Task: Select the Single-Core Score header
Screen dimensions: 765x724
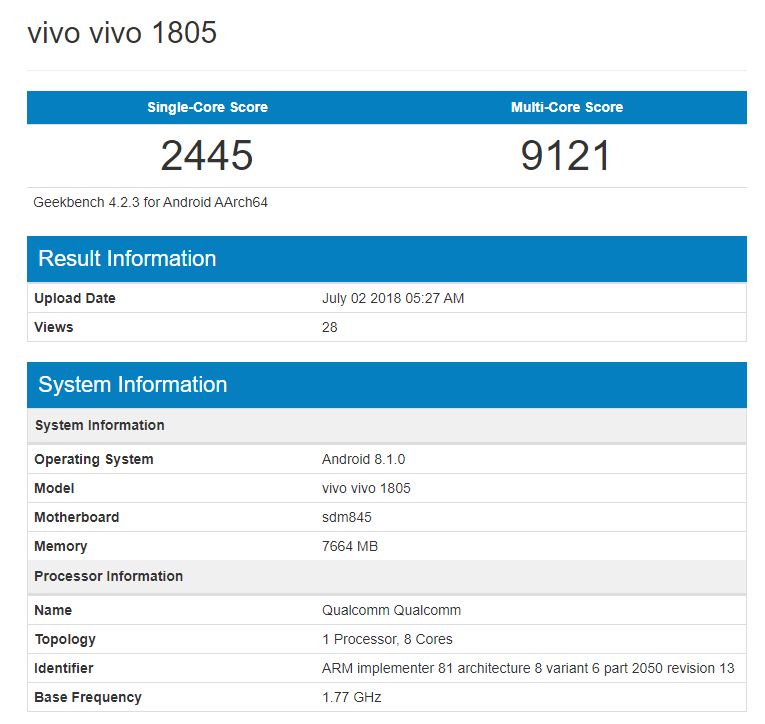Action: pyautogui.click(x=207, y=107)
